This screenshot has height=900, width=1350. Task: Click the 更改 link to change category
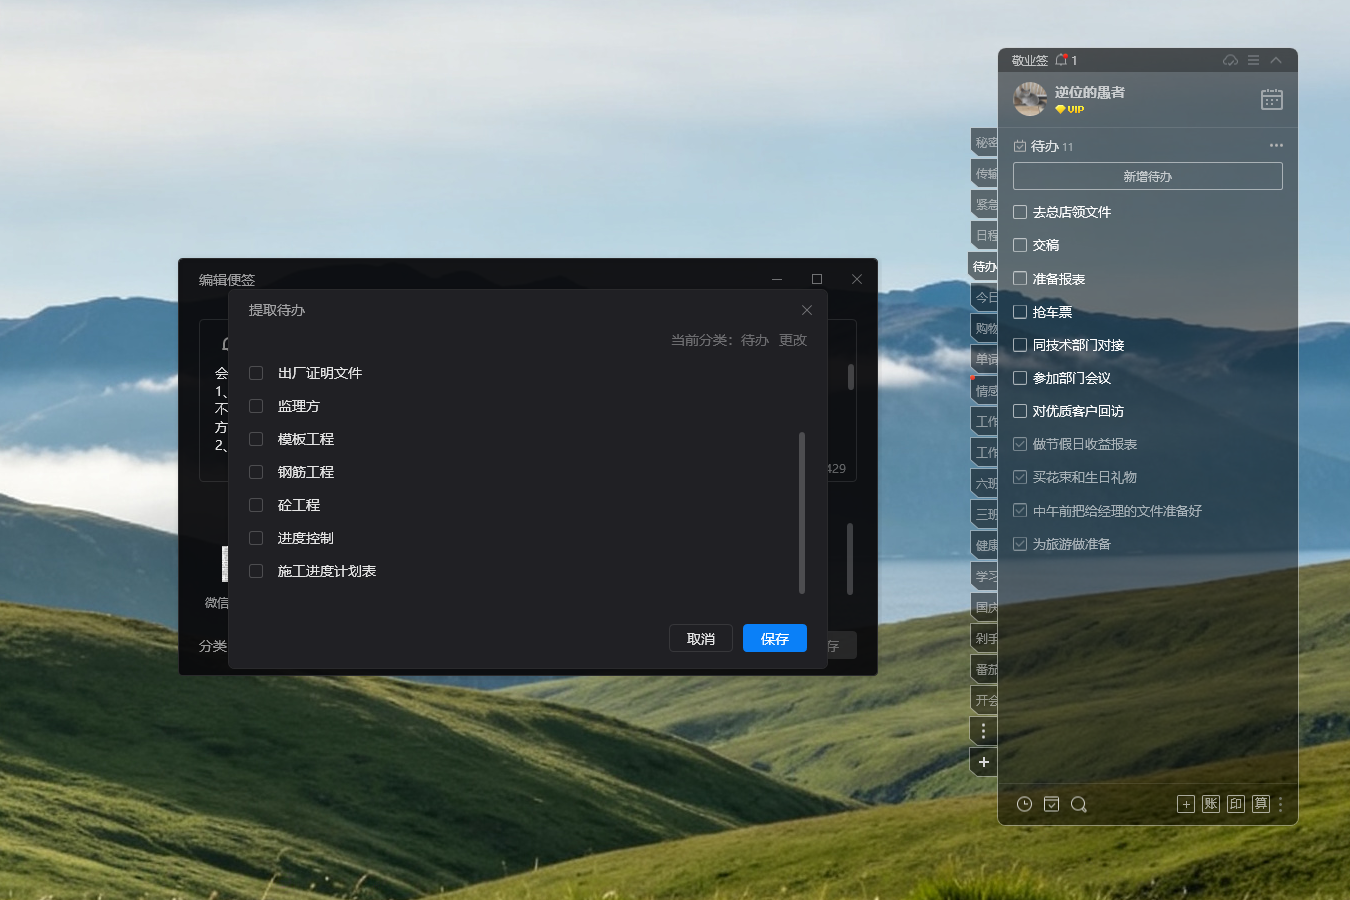pos(793,340)
